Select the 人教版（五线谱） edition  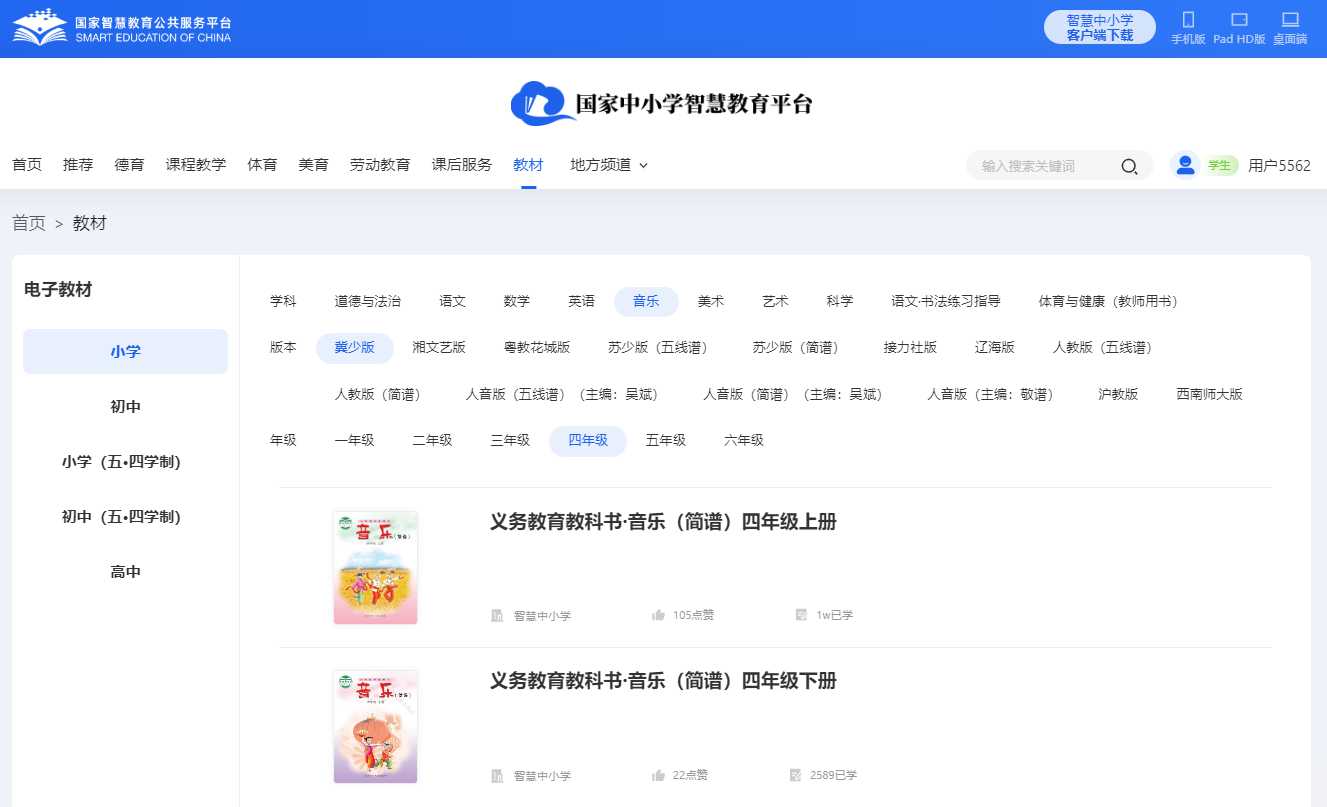[1105, 348]
